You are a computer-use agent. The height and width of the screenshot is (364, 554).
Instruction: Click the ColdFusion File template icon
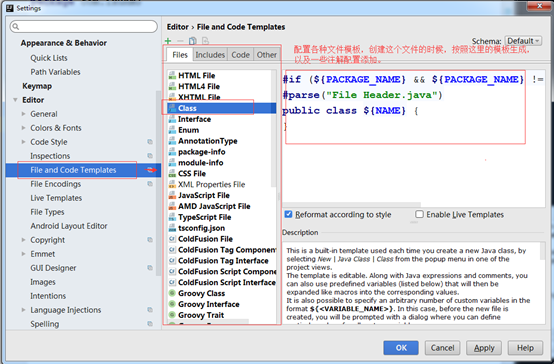click(x=172, y=239)
